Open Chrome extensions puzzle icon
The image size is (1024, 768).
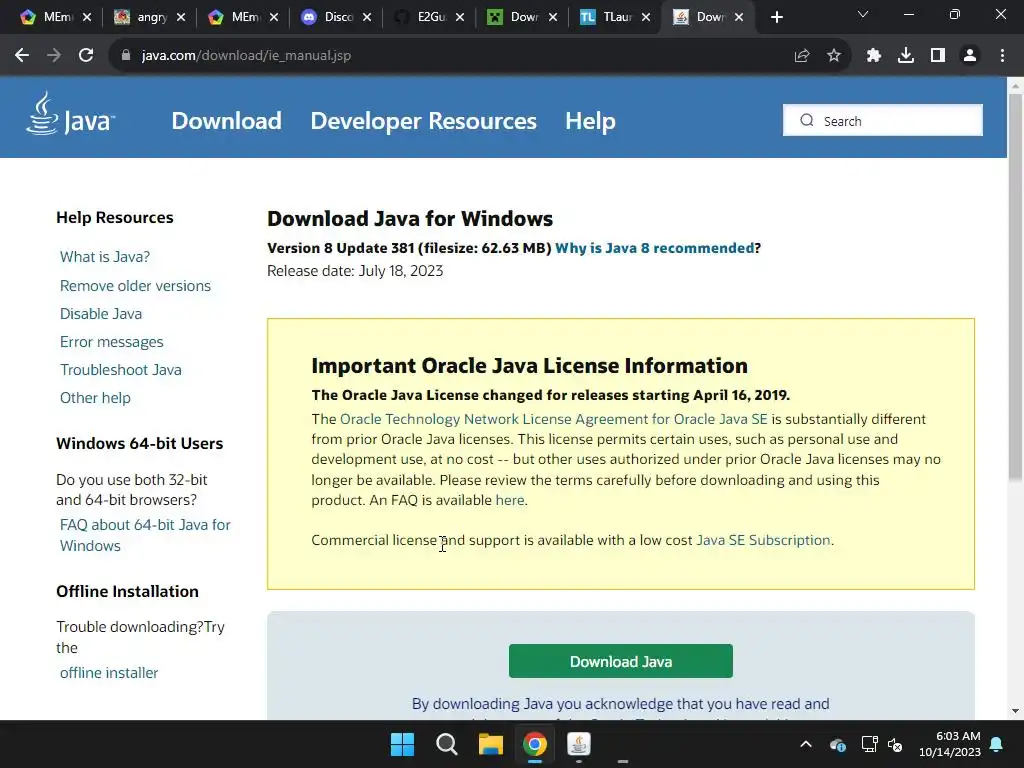pyautogui.click(x=873, y=56)
